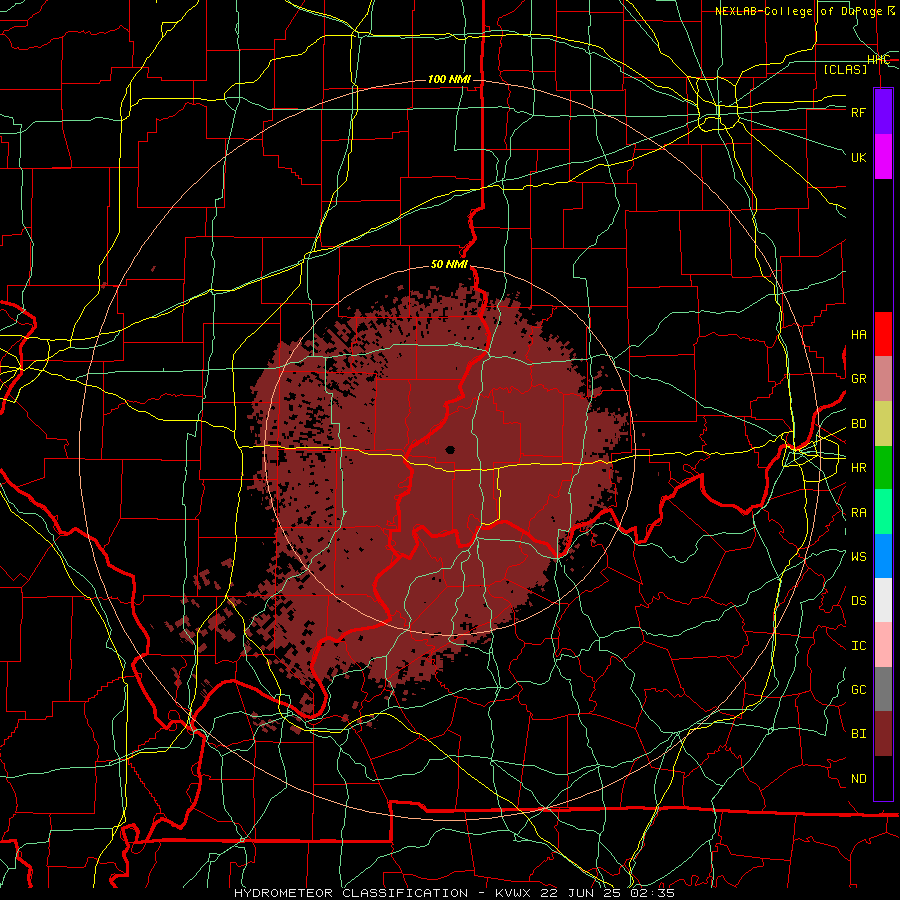Click the UK legend label
Viewport: 900px width, 900px height.
coord(858,157)
